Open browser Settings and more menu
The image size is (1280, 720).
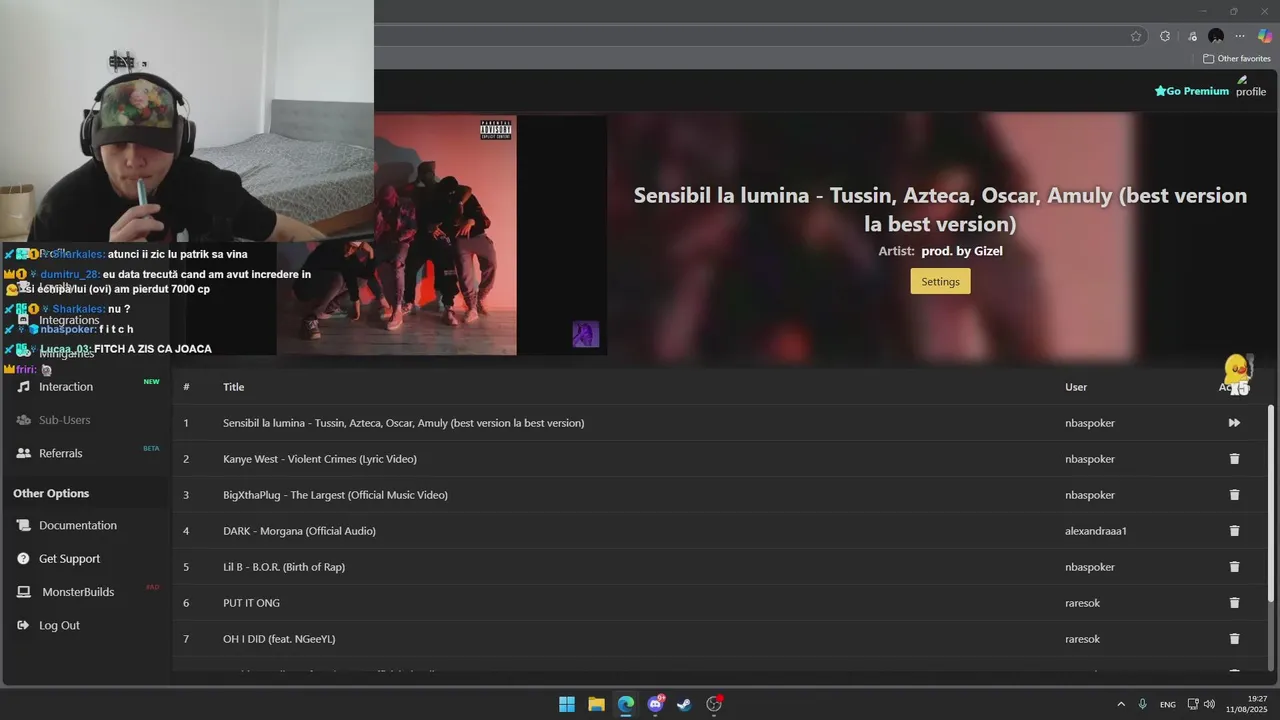tap(1240, 36)
